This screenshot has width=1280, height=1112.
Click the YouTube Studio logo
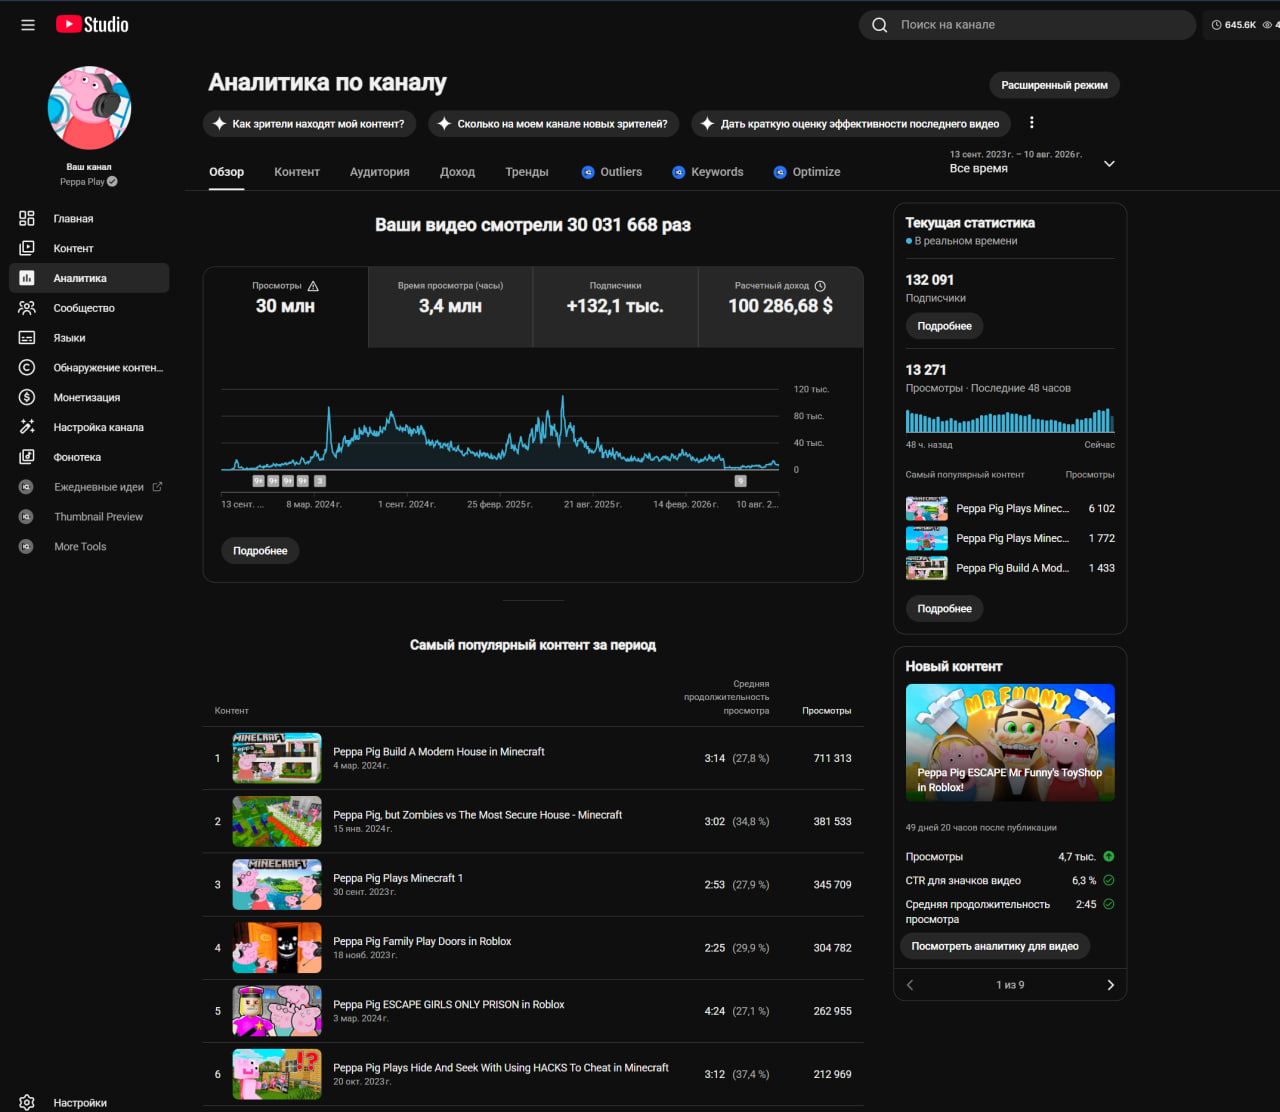pyautogui.click(x=92, y=25)
